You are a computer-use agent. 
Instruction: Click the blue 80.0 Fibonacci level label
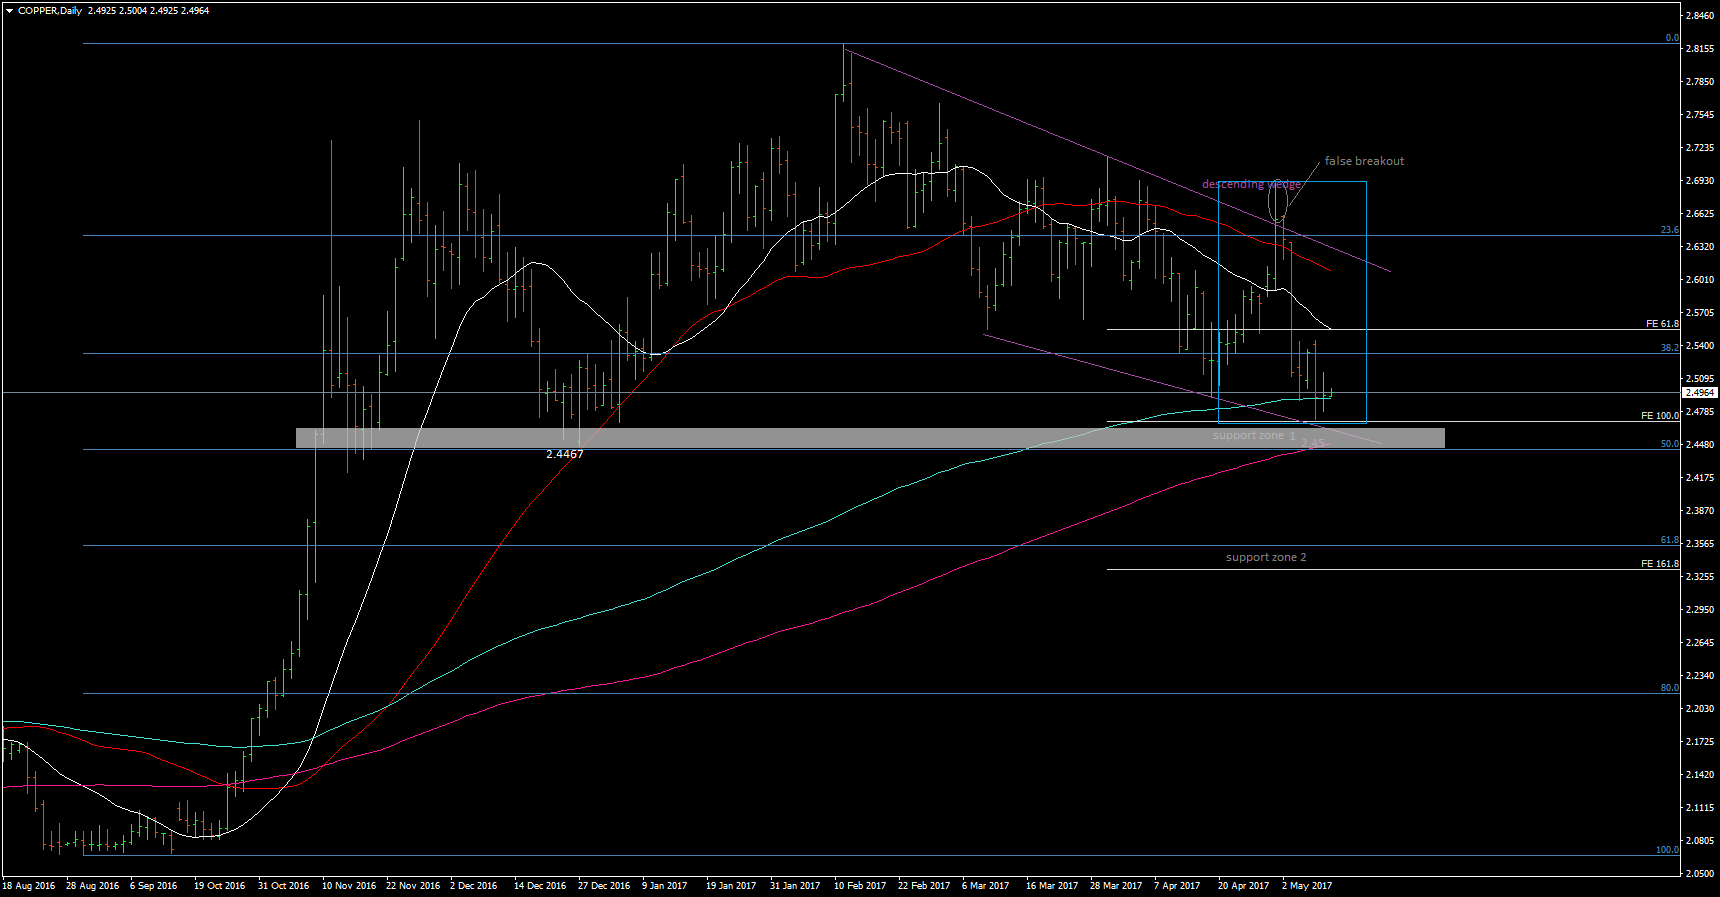[1669, 688]
